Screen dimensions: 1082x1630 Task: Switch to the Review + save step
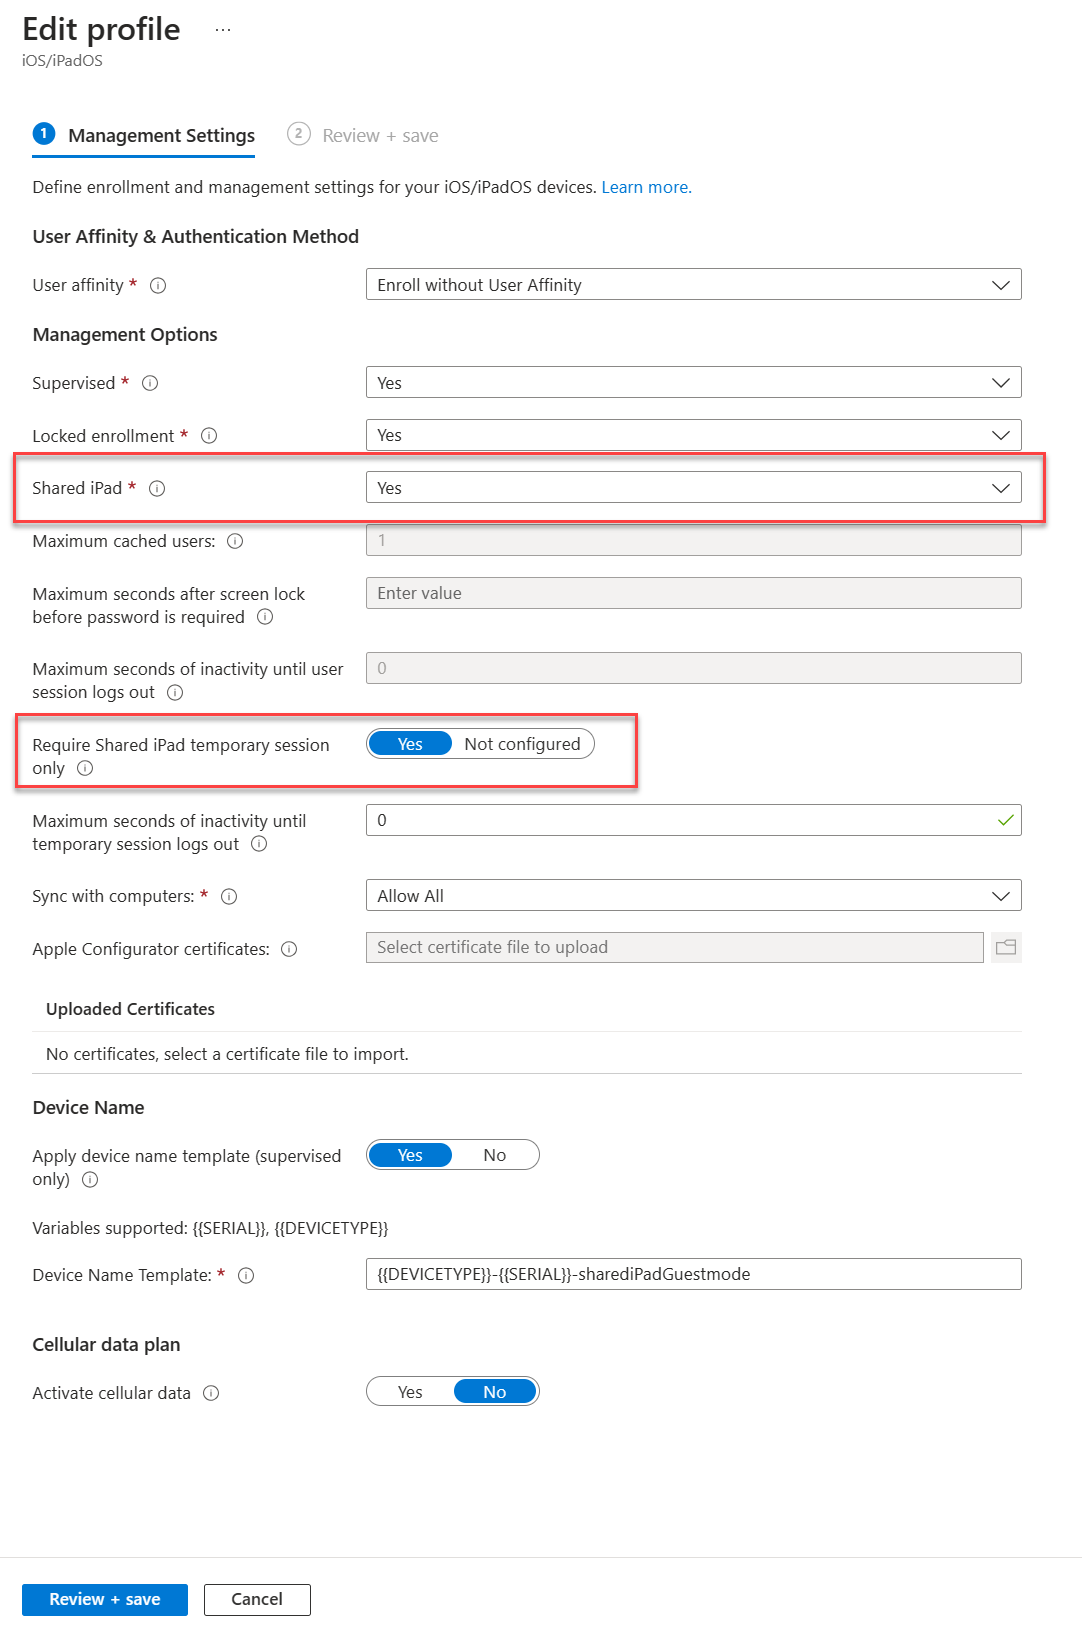coord(380,135)
